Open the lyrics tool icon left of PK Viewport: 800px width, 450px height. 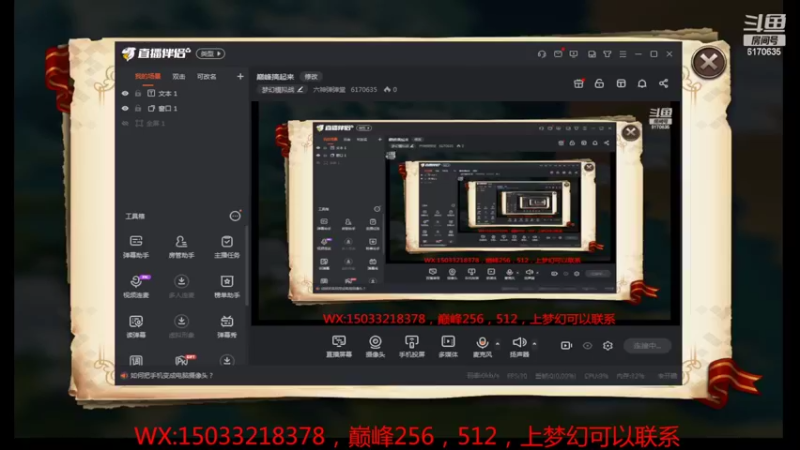click(x=136, y=360)
